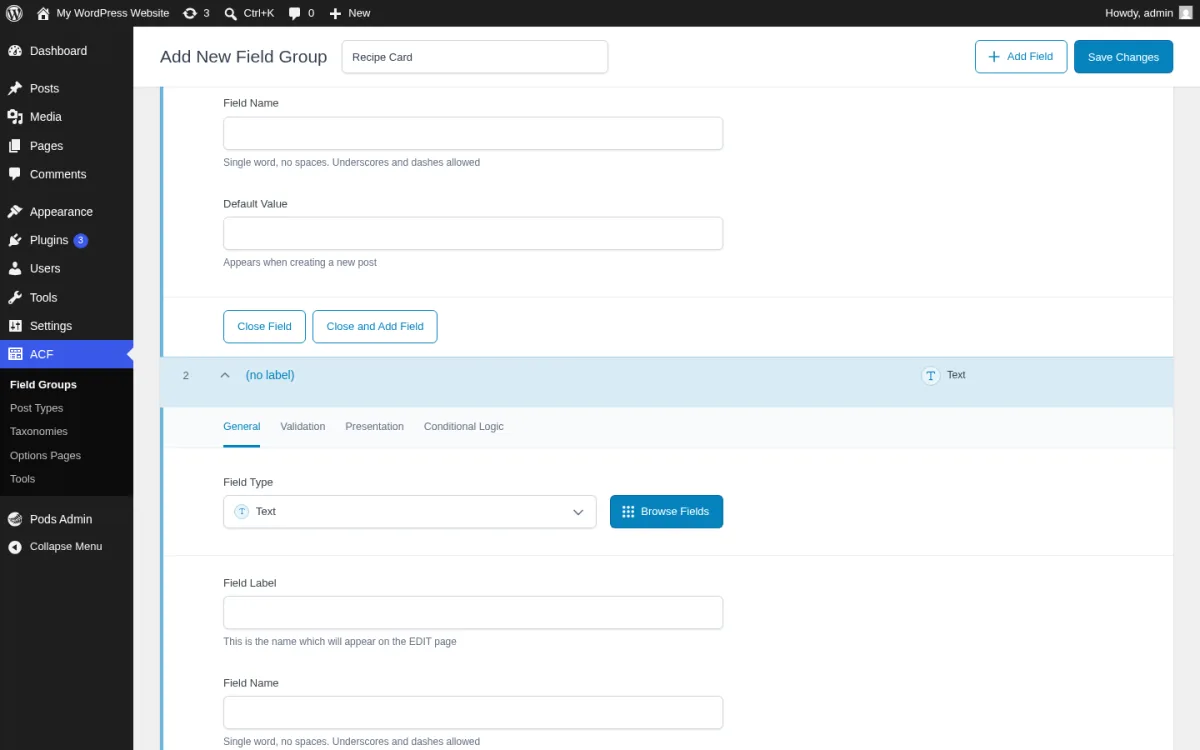Click the Close Field button
Image resolution: width=1200 pixels, height=750 pixels.
(264, 327)
